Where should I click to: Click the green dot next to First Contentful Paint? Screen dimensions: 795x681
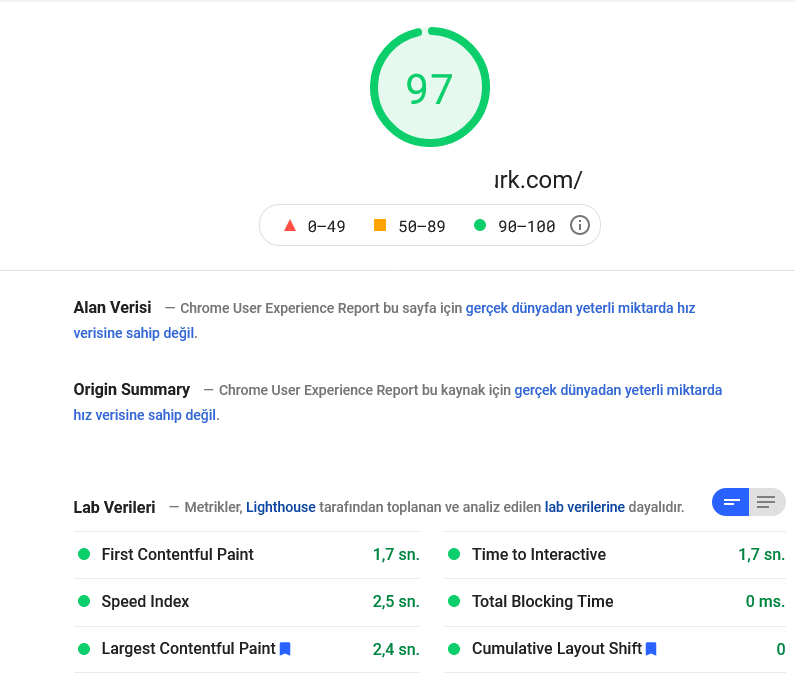[84, 554]
